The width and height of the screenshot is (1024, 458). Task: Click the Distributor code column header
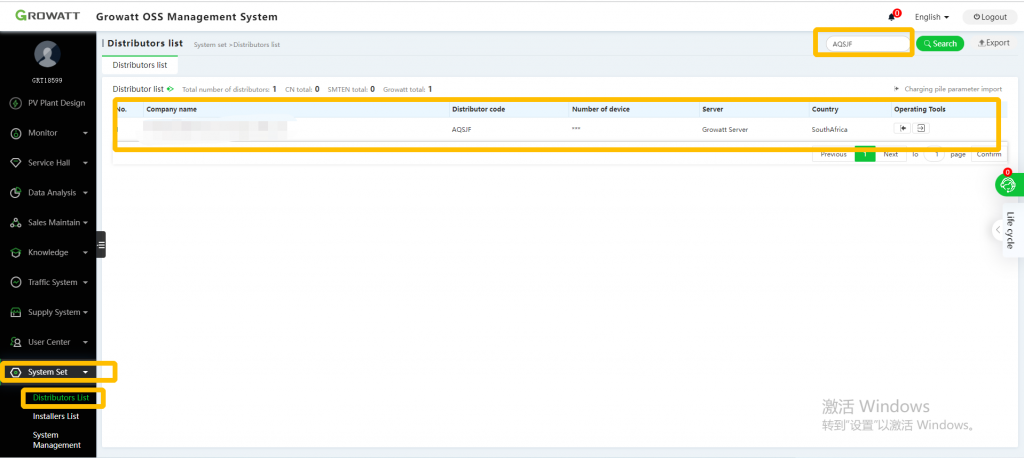(x=479, y=109)
